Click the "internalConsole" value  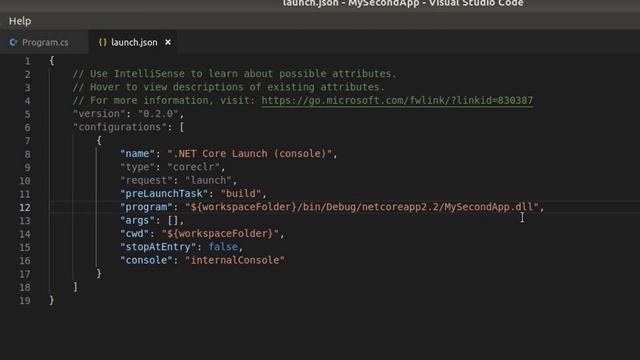point(235,260)
